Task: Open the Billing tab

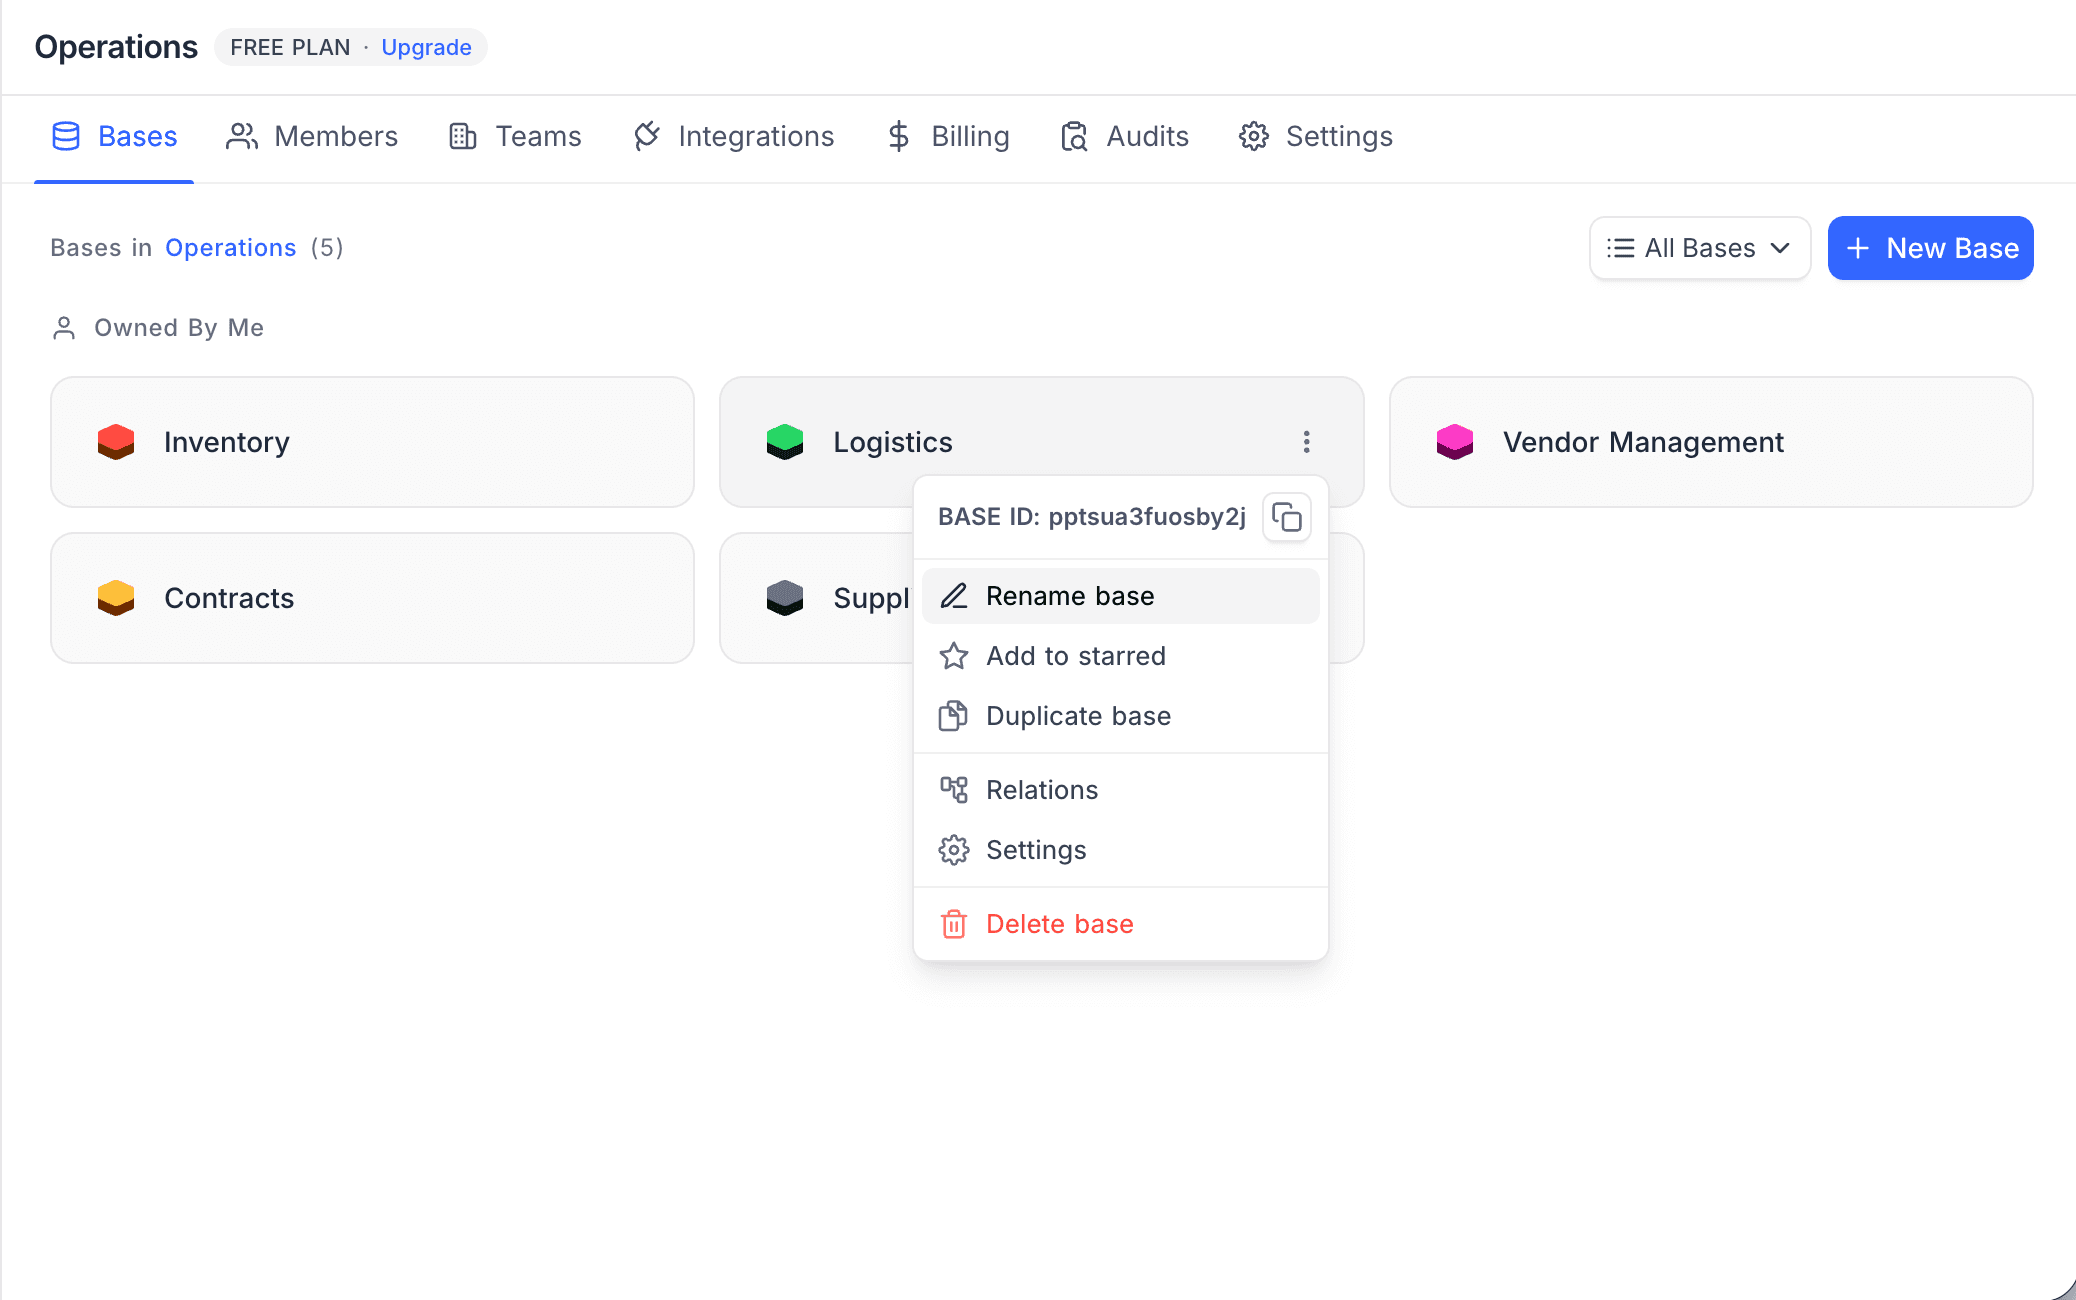Action: [948, 136]
